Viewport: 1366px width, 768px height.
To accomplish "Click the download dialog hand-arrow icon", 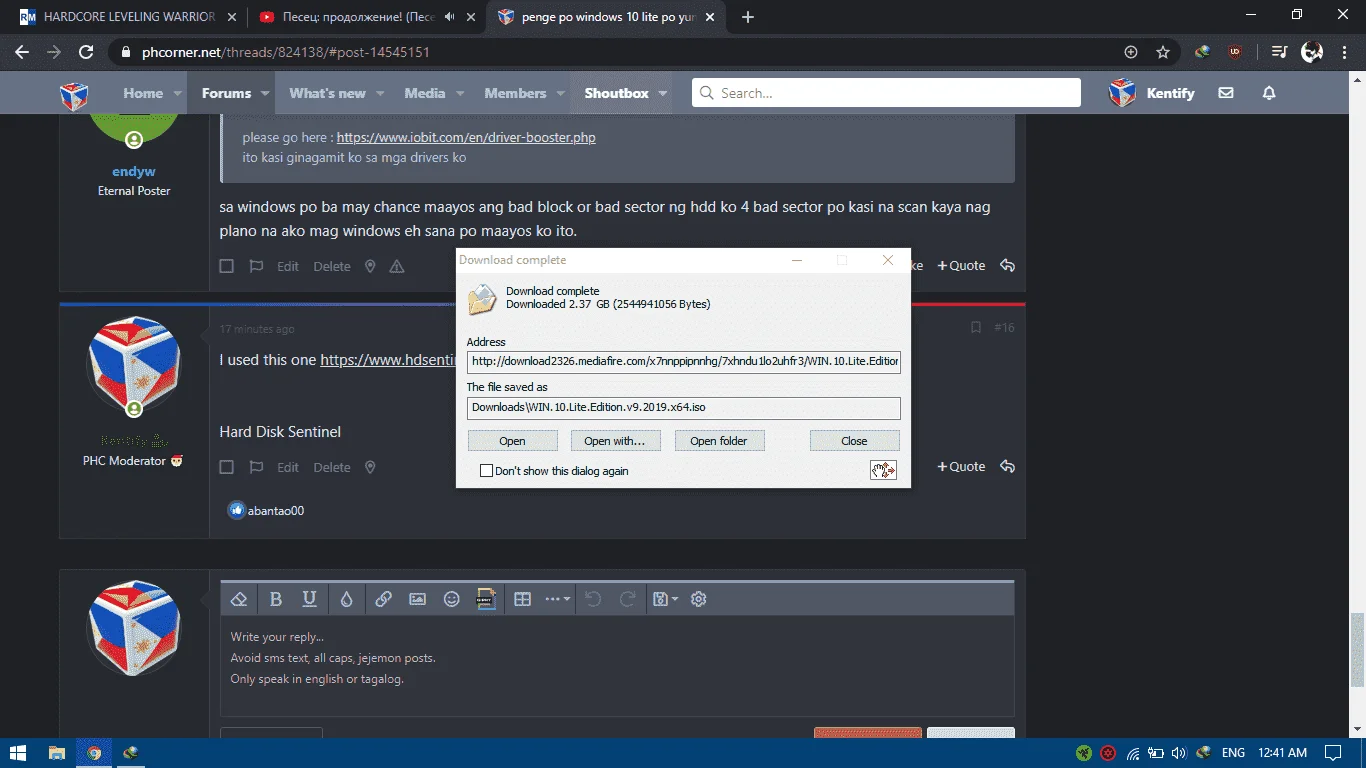I will click(883, 470).
